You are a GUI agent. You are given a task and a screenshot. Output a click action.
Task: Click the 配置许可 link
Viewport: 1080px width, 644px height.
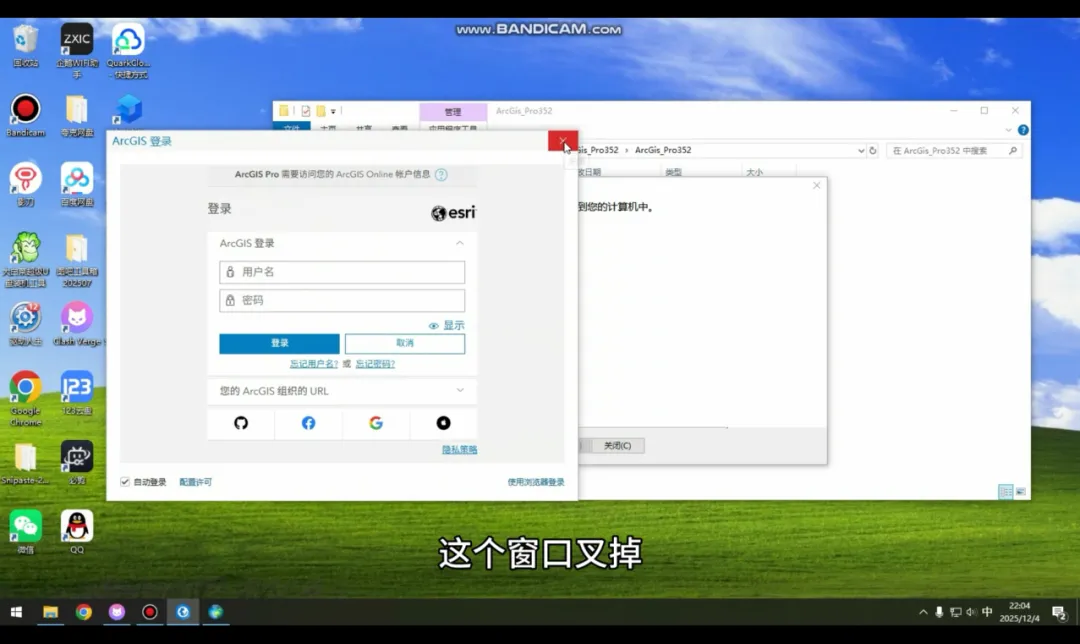click(x=196, y=482)
